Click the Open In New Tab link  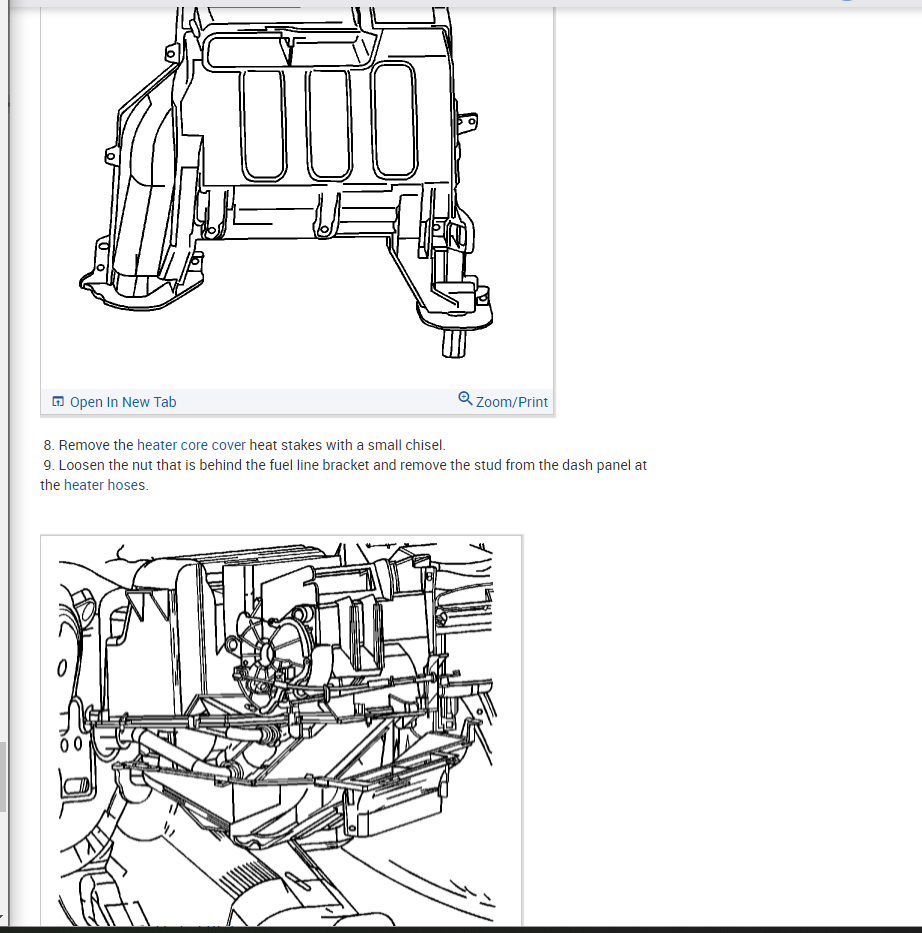123,402
